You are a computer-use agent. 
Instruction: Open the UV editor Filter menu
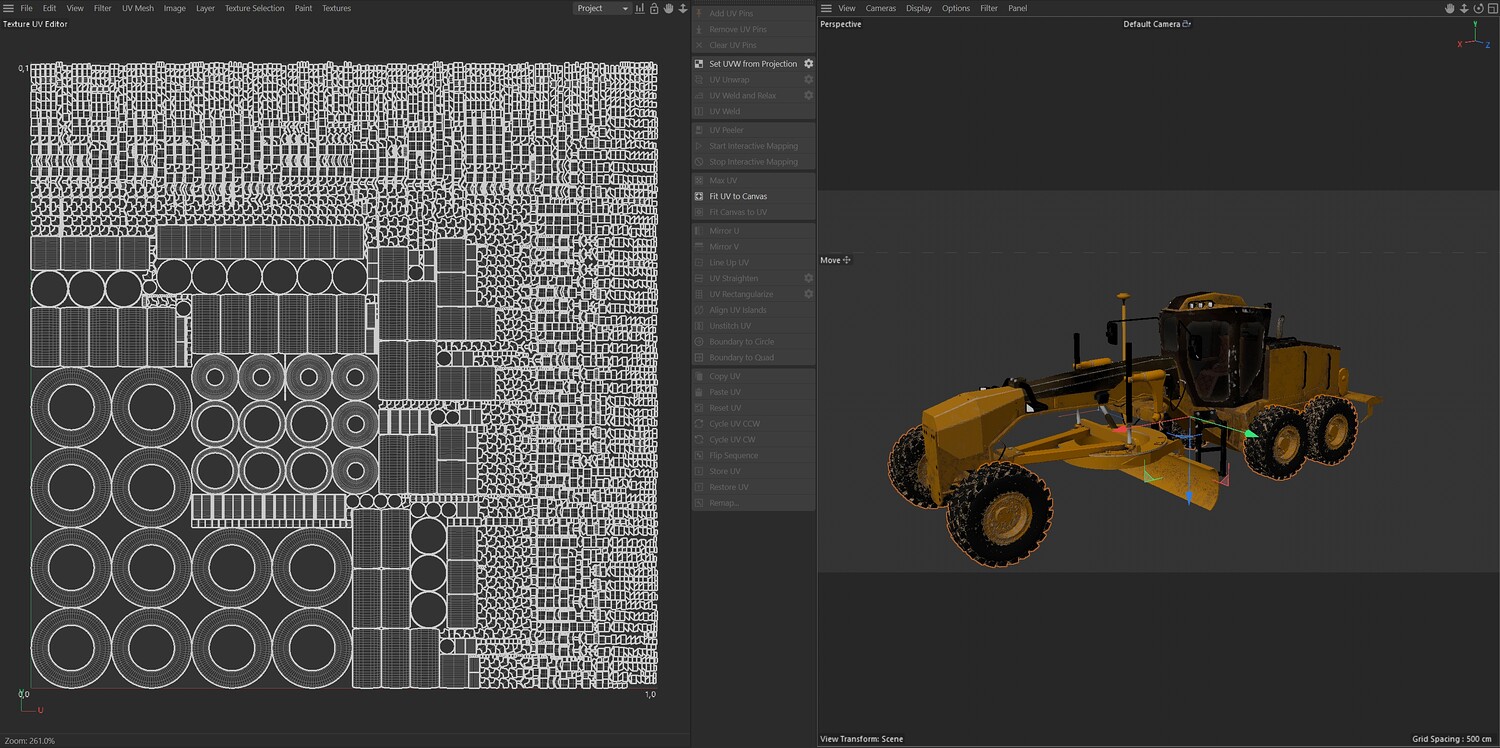tap(103, 8)
